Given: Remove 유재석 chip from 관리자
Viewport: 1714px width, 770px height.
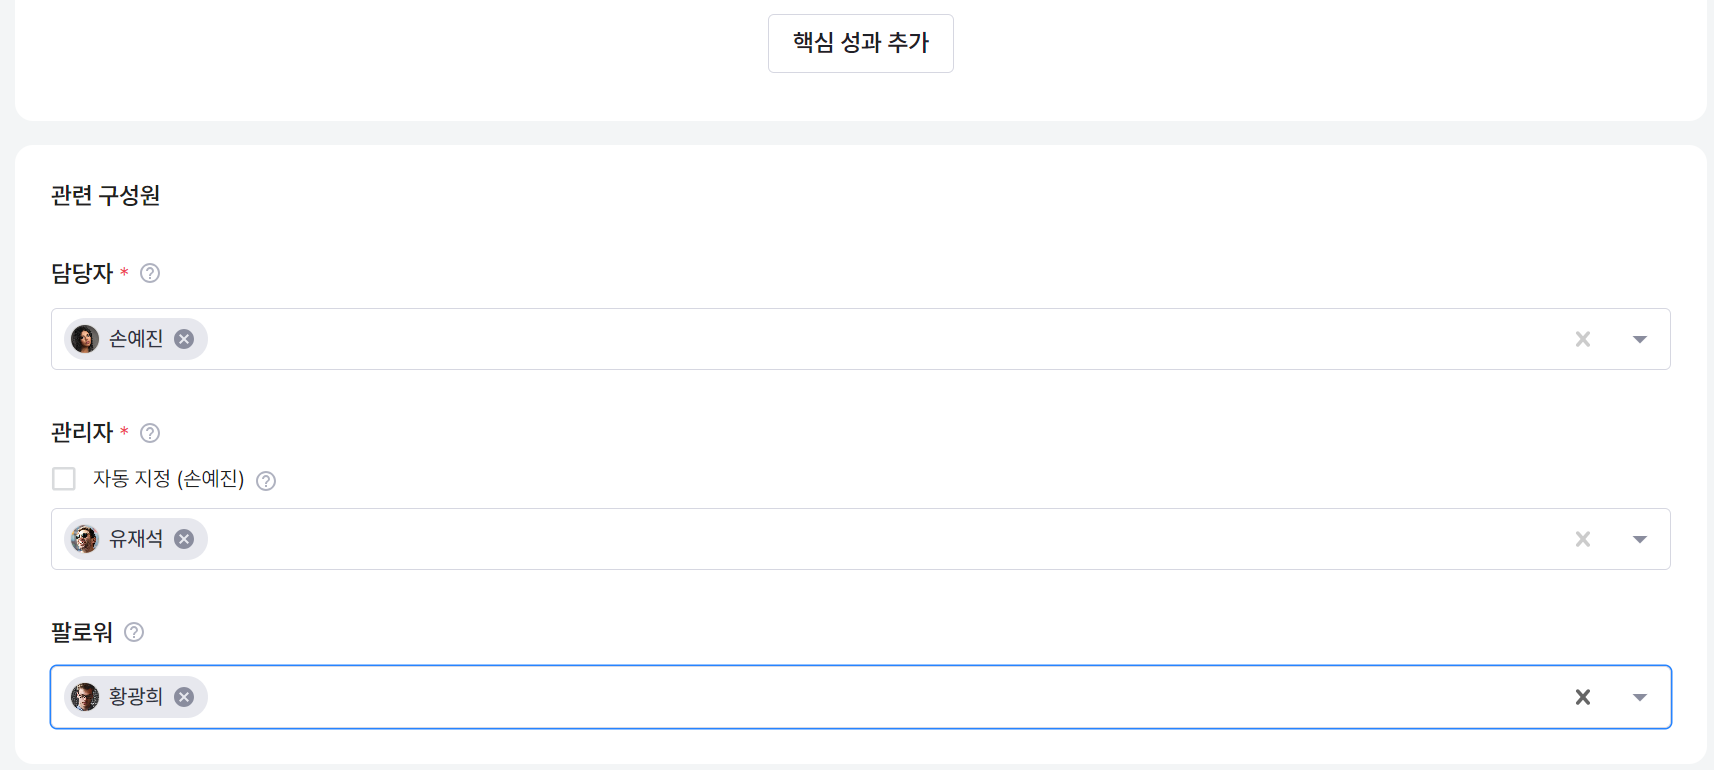Looking at the screenshot, I should pos(184,539).
